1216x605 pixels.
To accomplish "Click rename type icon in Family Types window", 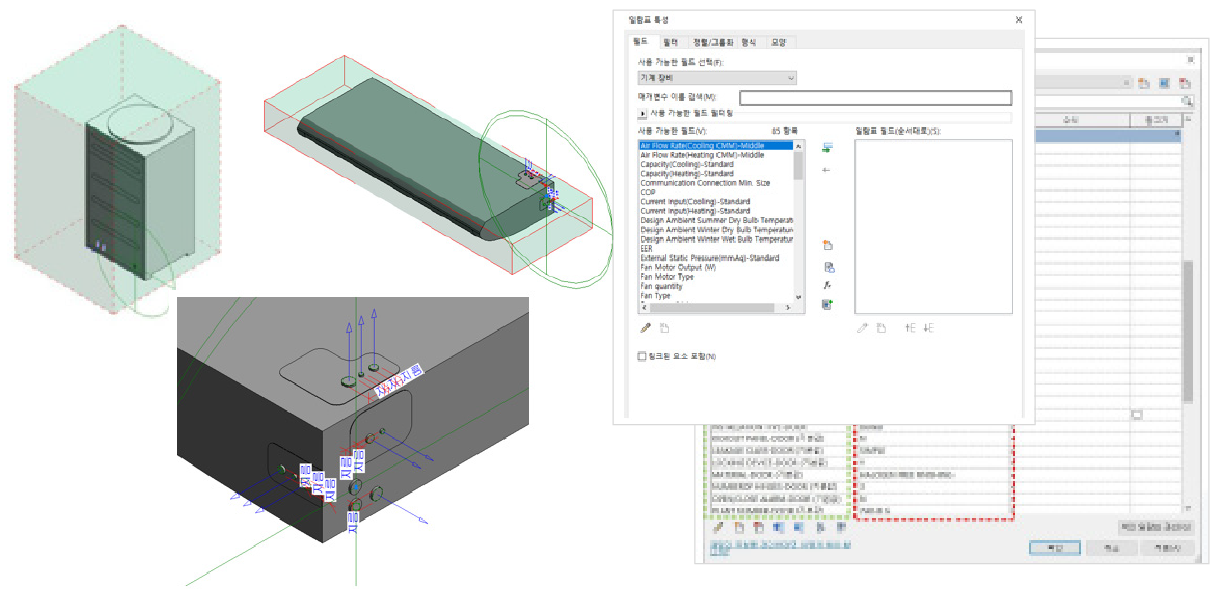I will click(1164, 83).
